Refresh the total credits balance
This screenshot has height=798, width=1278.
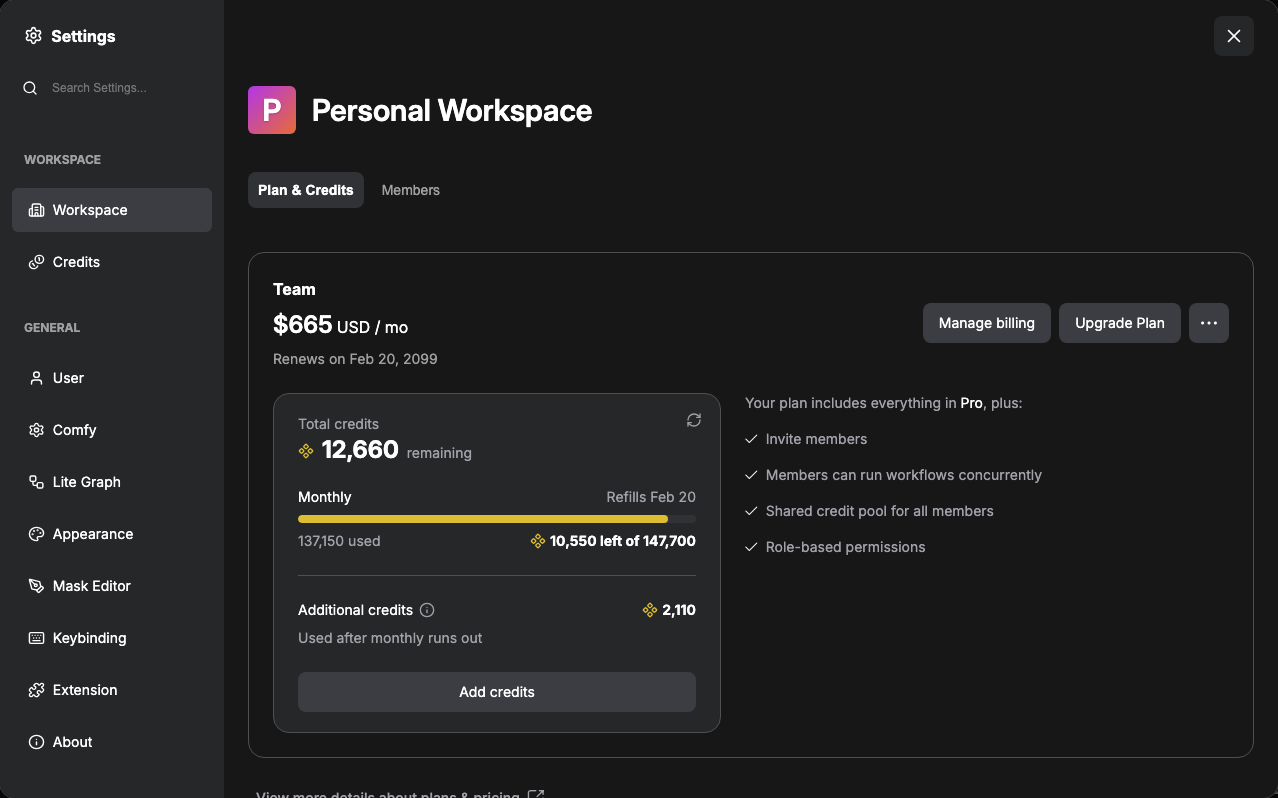coord(694,420)
